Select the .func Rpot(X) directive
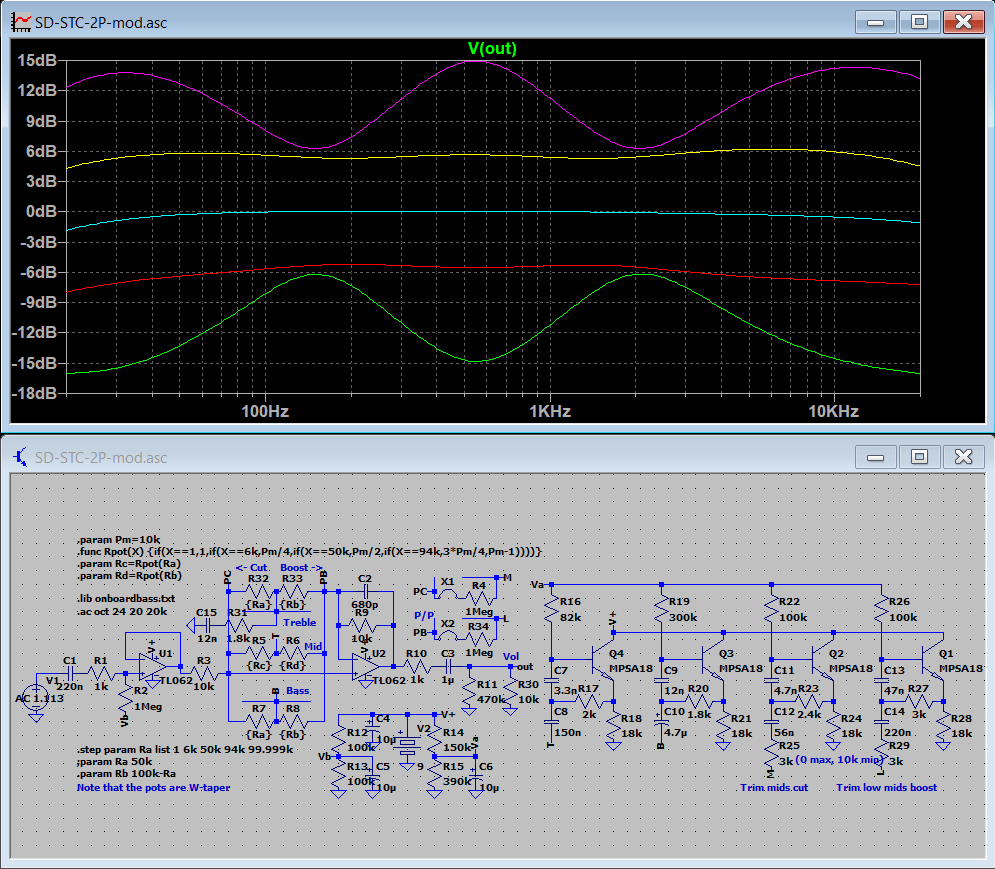 coord(310,552)
